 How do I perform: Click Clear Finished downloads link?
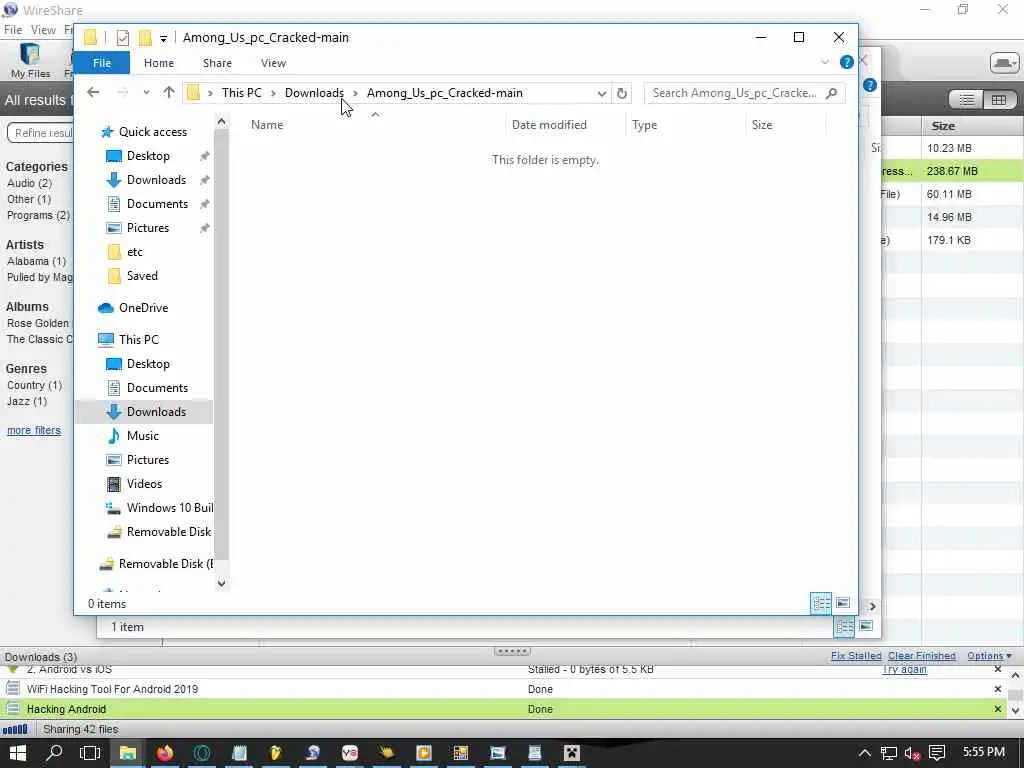click(x=921, y=656)
